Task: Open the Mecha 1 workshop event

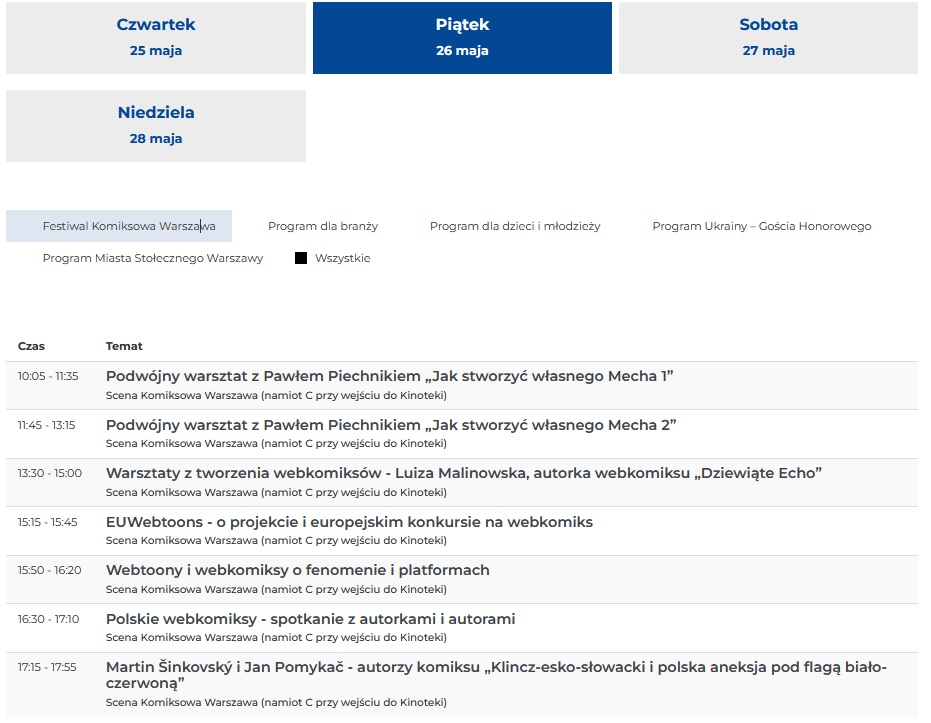Action: coord(389,376)
